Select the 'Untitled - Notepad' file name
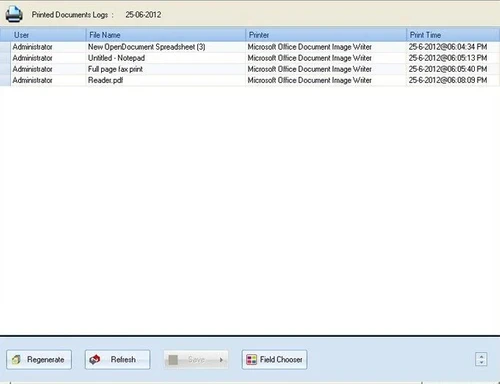This screenshot has width=500, height=384. 116,58
